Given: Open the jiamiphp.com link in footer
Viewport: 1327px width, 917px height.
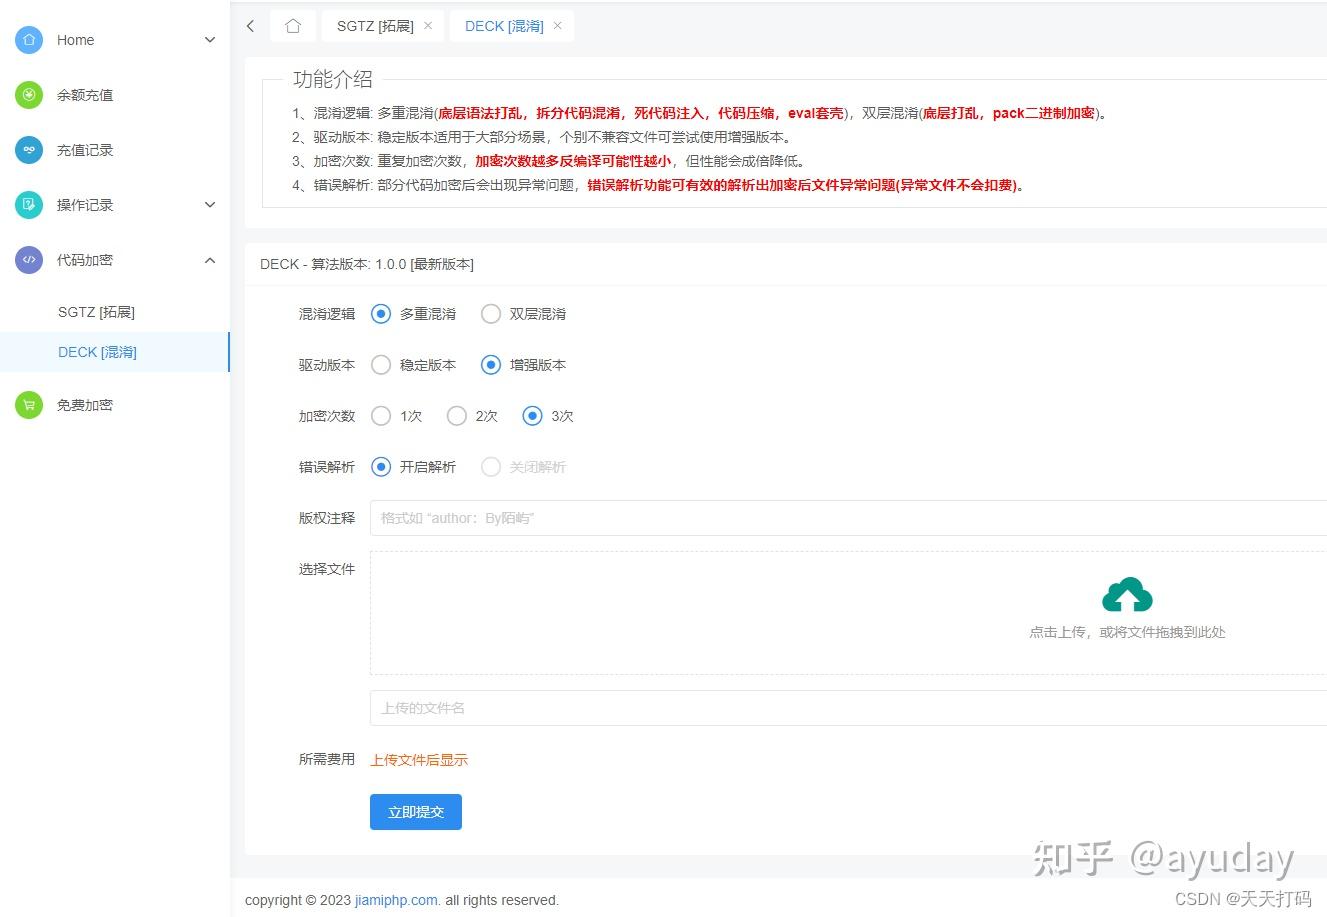Looking at the screenshot, I should 396,900.
